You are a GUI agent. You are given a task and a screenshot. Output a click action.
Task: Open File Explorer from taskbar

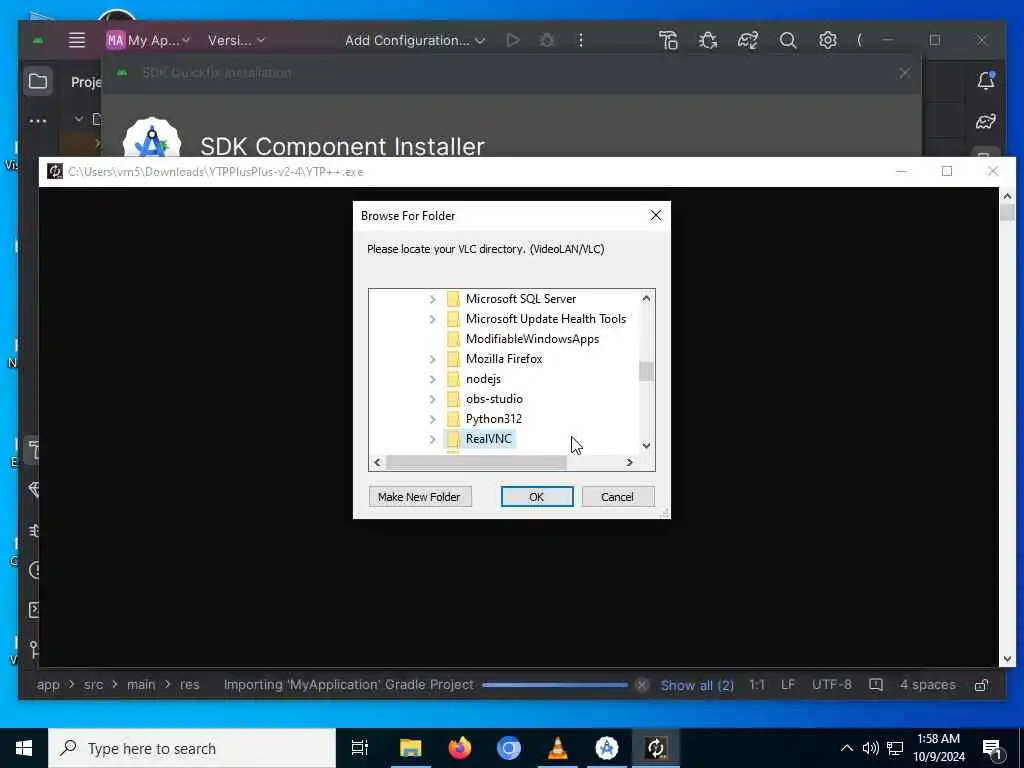[410, 748]
